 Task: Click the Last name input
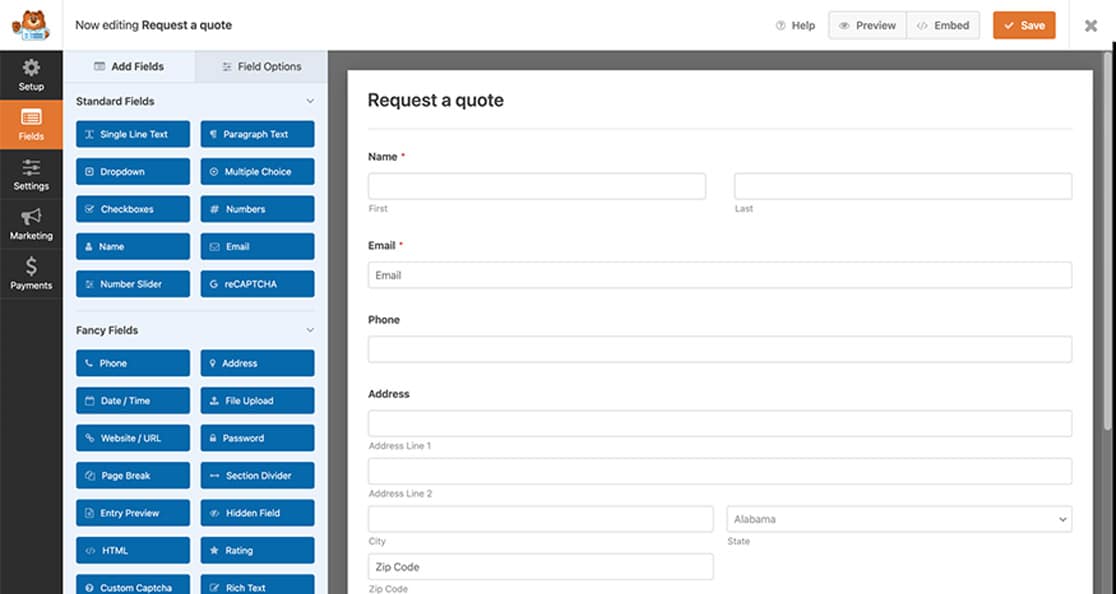point(903,186)
